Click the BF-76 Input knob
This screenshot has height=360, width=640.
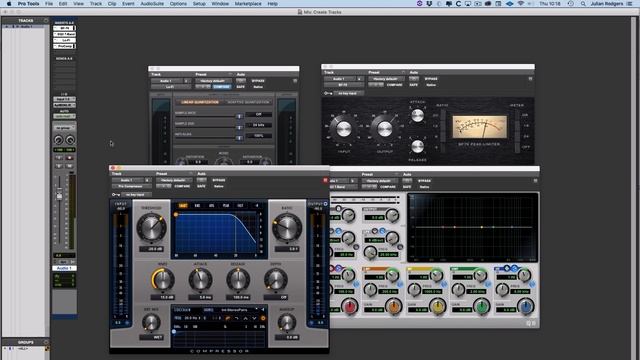point(343,129)
